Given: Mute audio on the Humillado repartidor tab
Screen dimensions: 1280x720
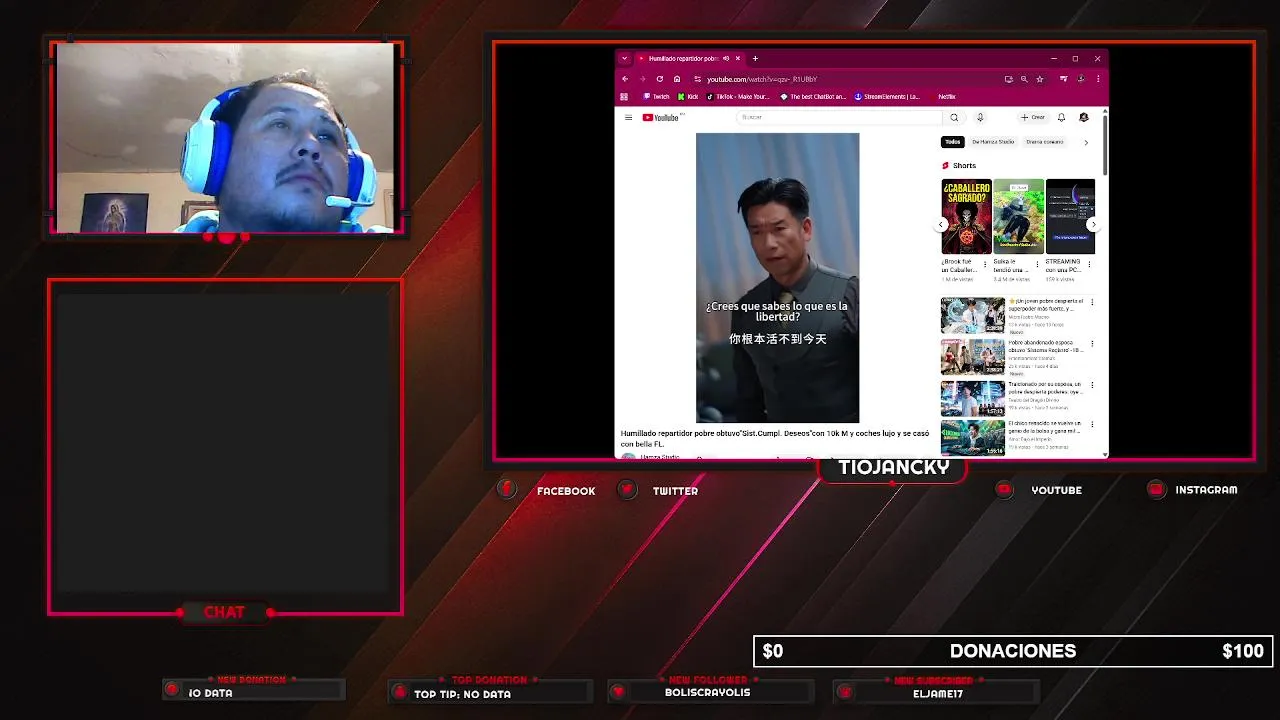Looking at the screenshot, I should point(726,58).
